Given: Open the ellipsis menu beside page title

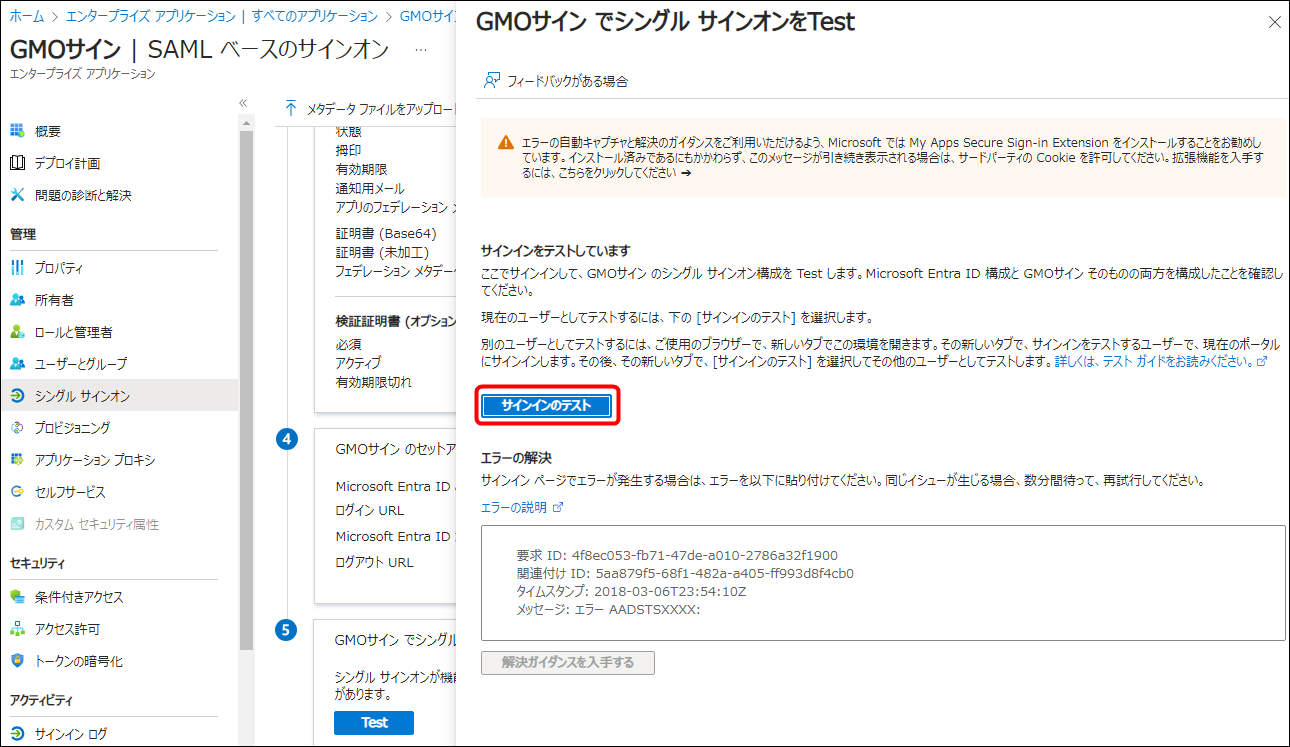Looking at the screenshot, I should pos(420,50).
